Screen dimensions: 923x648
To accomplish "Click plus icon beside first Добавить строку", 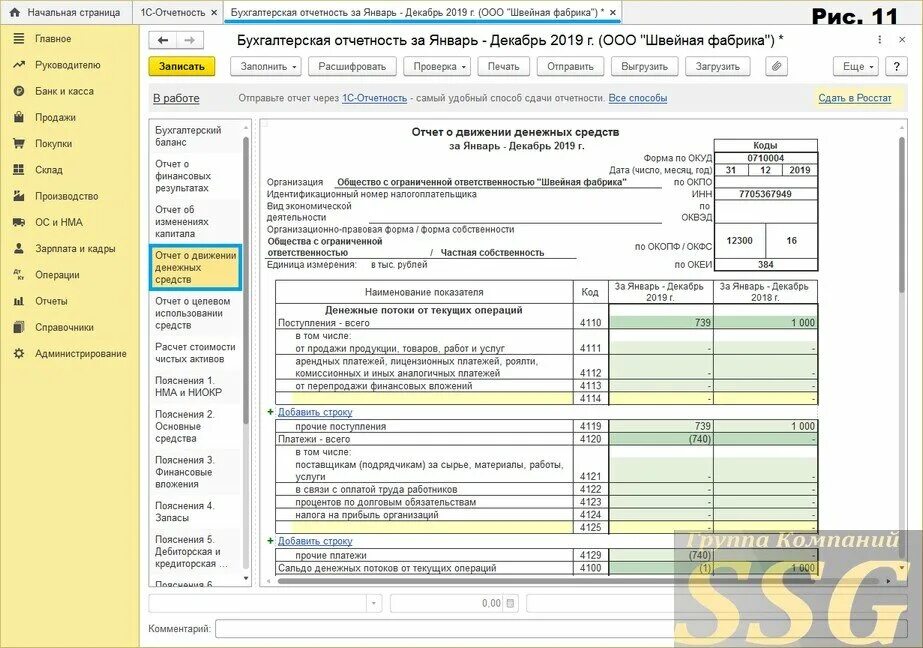I will (270, 412).
